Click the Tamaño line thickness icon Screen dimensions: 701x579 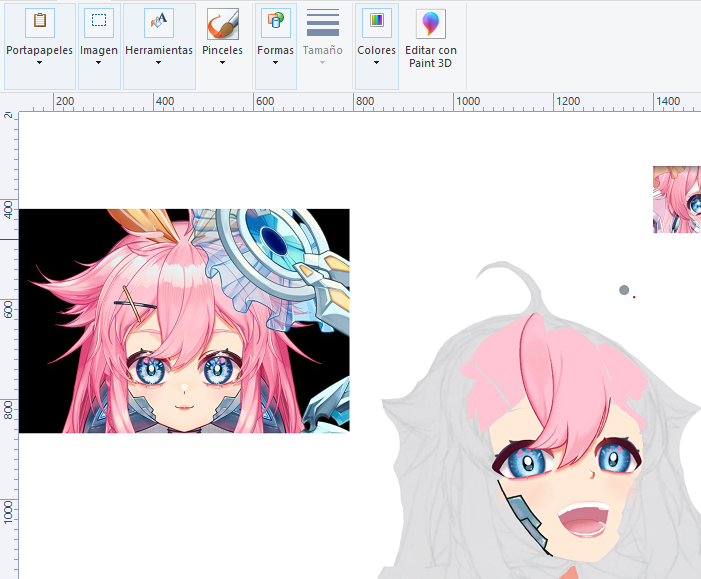click(x=322, y=23)
